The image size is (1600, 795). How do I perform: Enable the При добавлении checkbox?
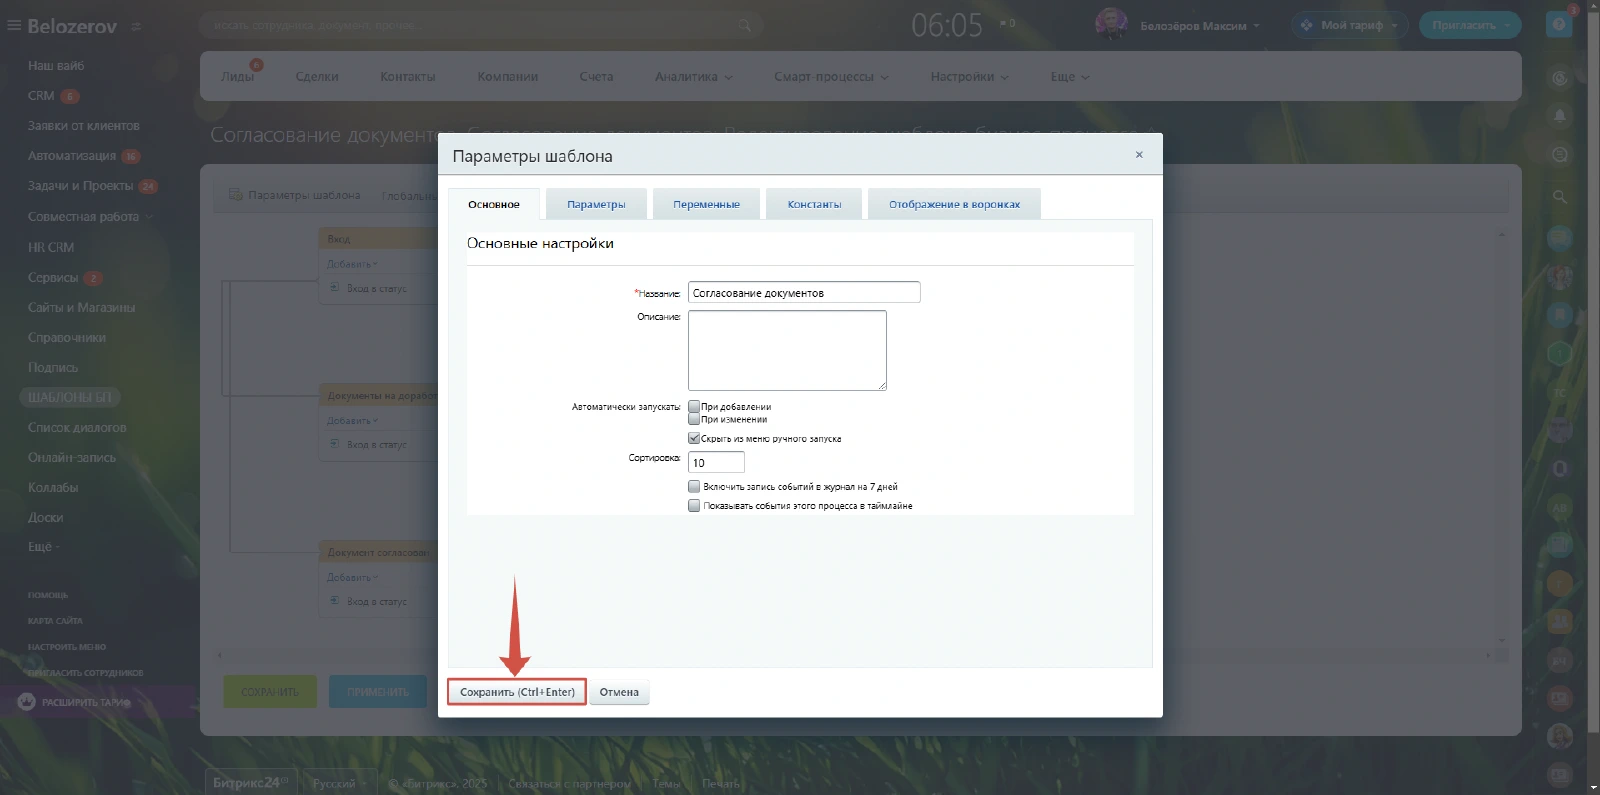pos(694,407)
